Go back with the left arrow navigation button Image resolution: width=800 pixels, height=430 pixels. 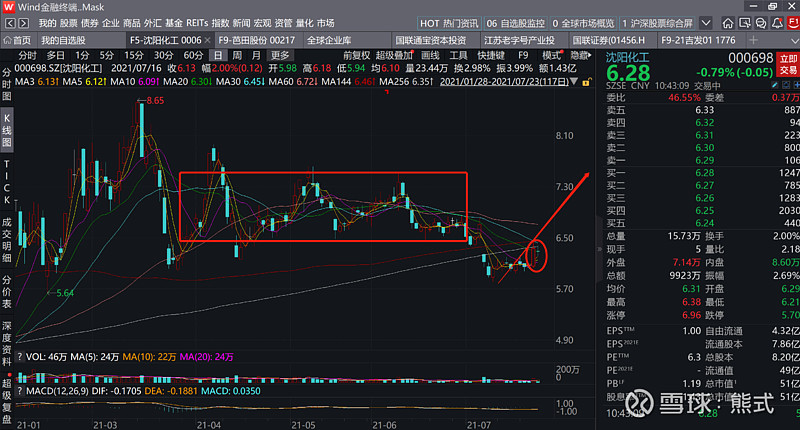[10, 23]
